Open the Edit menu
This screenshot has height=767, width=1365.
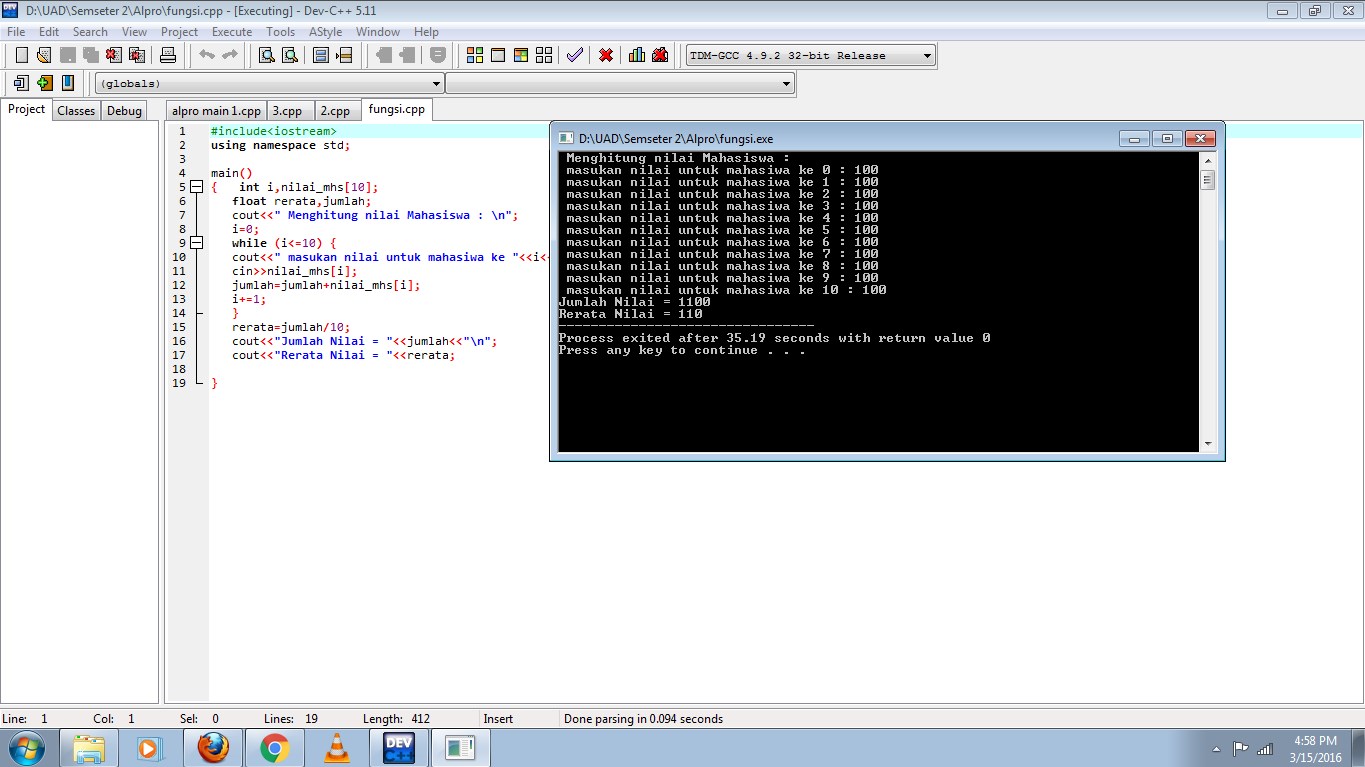49,32
